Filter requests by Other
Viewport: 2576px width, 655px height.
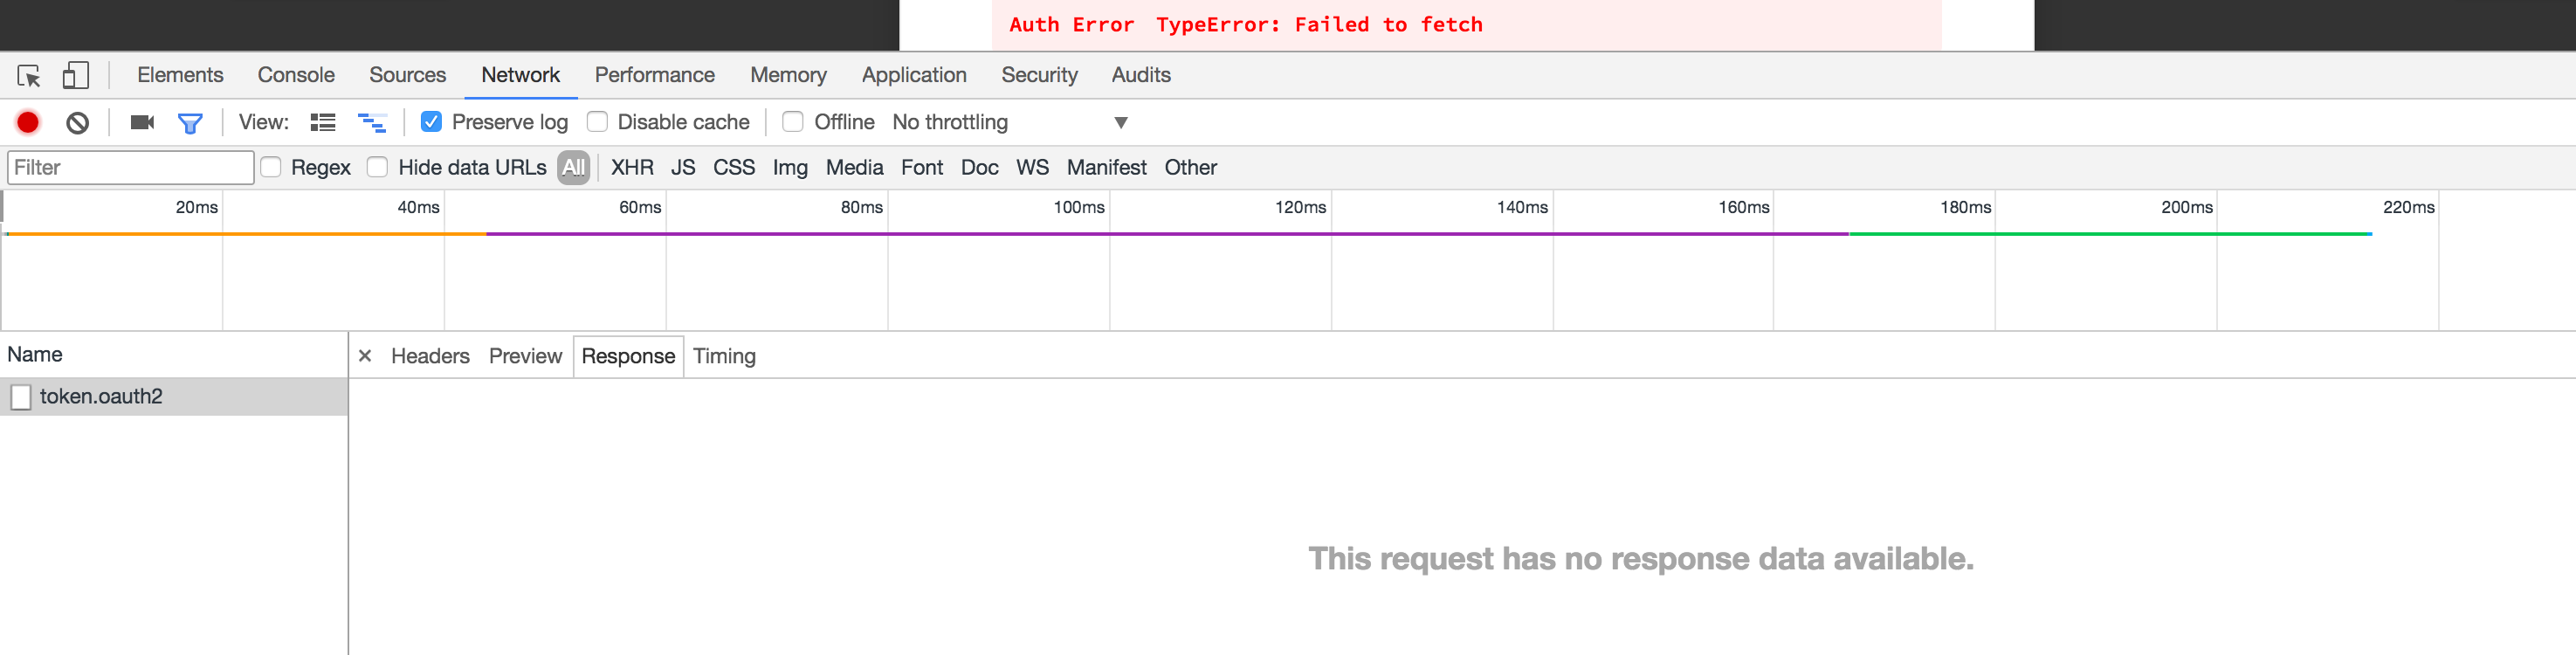pyautogui.click(x=1190, y=167)
